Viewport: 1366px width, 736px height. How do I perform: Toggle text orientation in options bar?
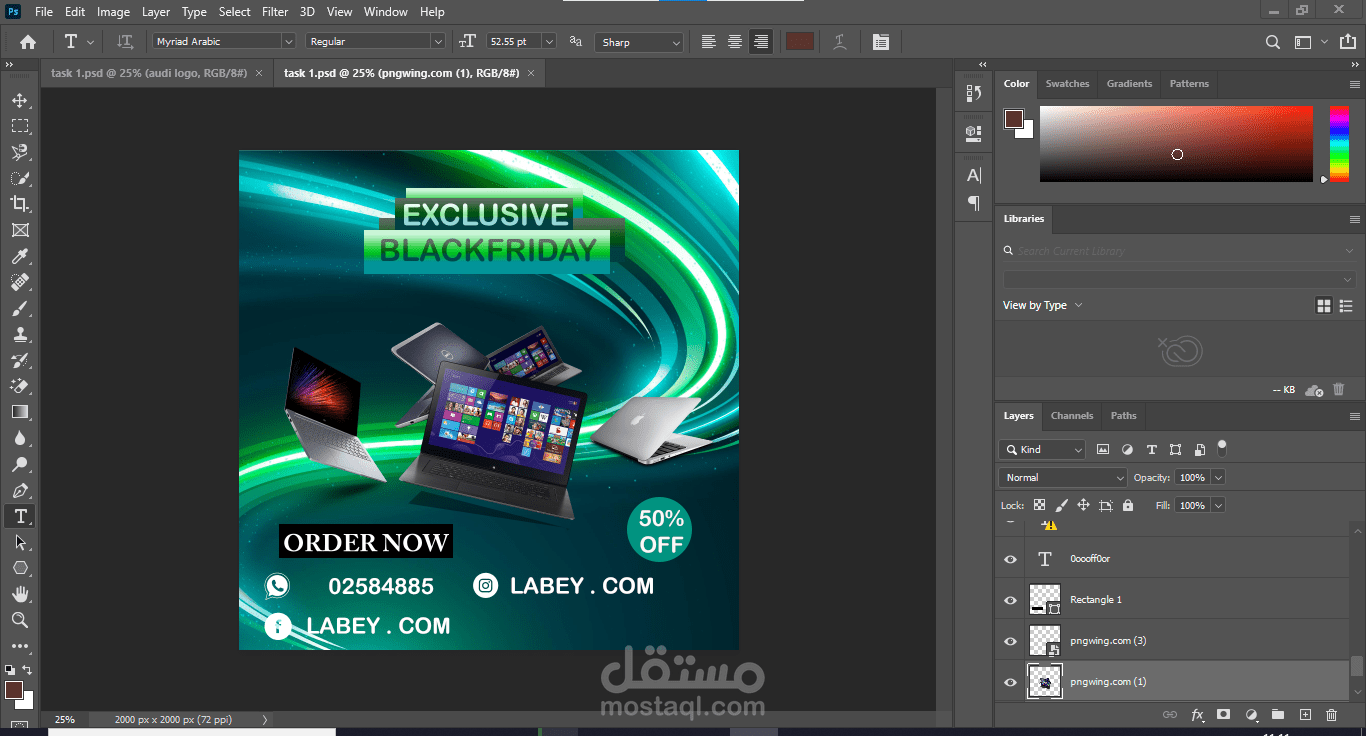pos(124,42)
